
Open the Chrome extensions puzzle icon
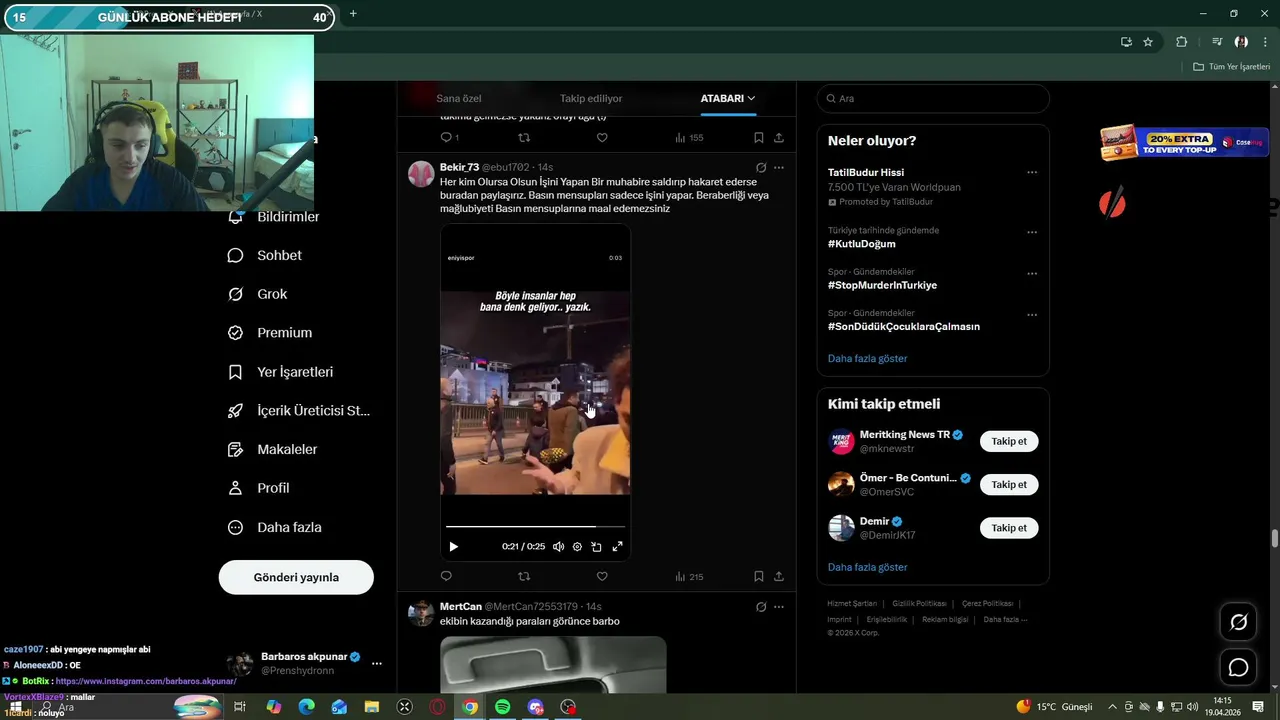click(1181, 42)
